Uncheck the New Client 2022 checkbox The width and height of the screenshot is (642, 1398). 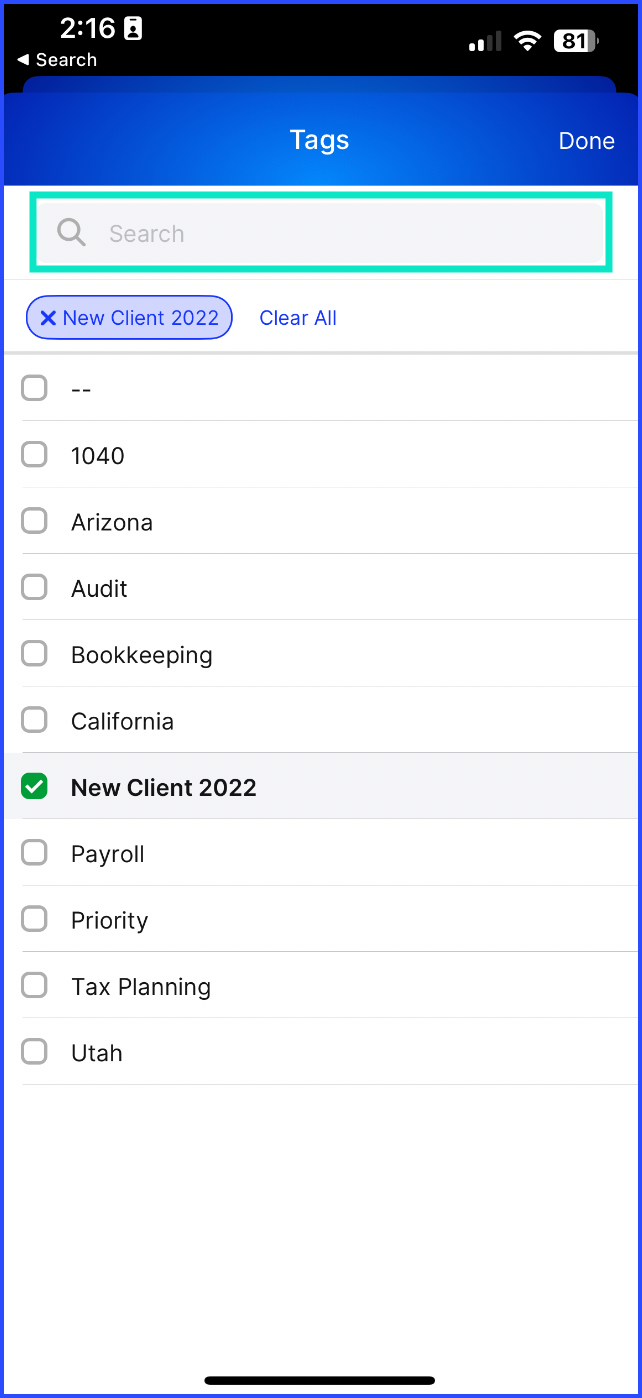click(x=34, y=787)
